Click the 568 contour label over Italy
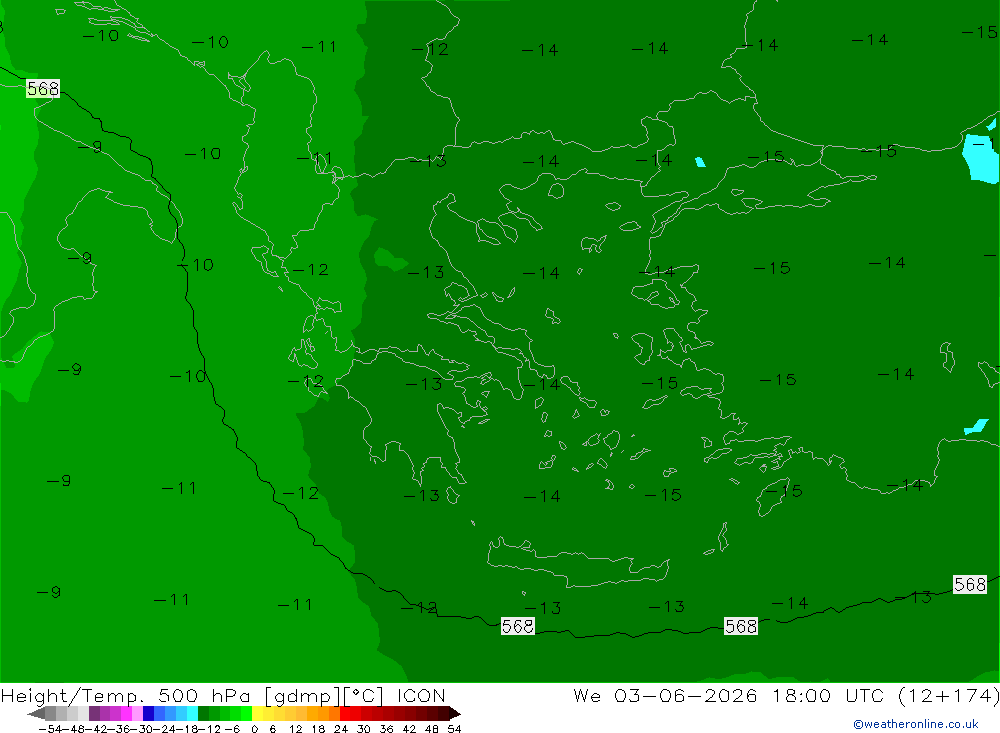The width and height of the screenshot is (1000, 733). point(43,89)
